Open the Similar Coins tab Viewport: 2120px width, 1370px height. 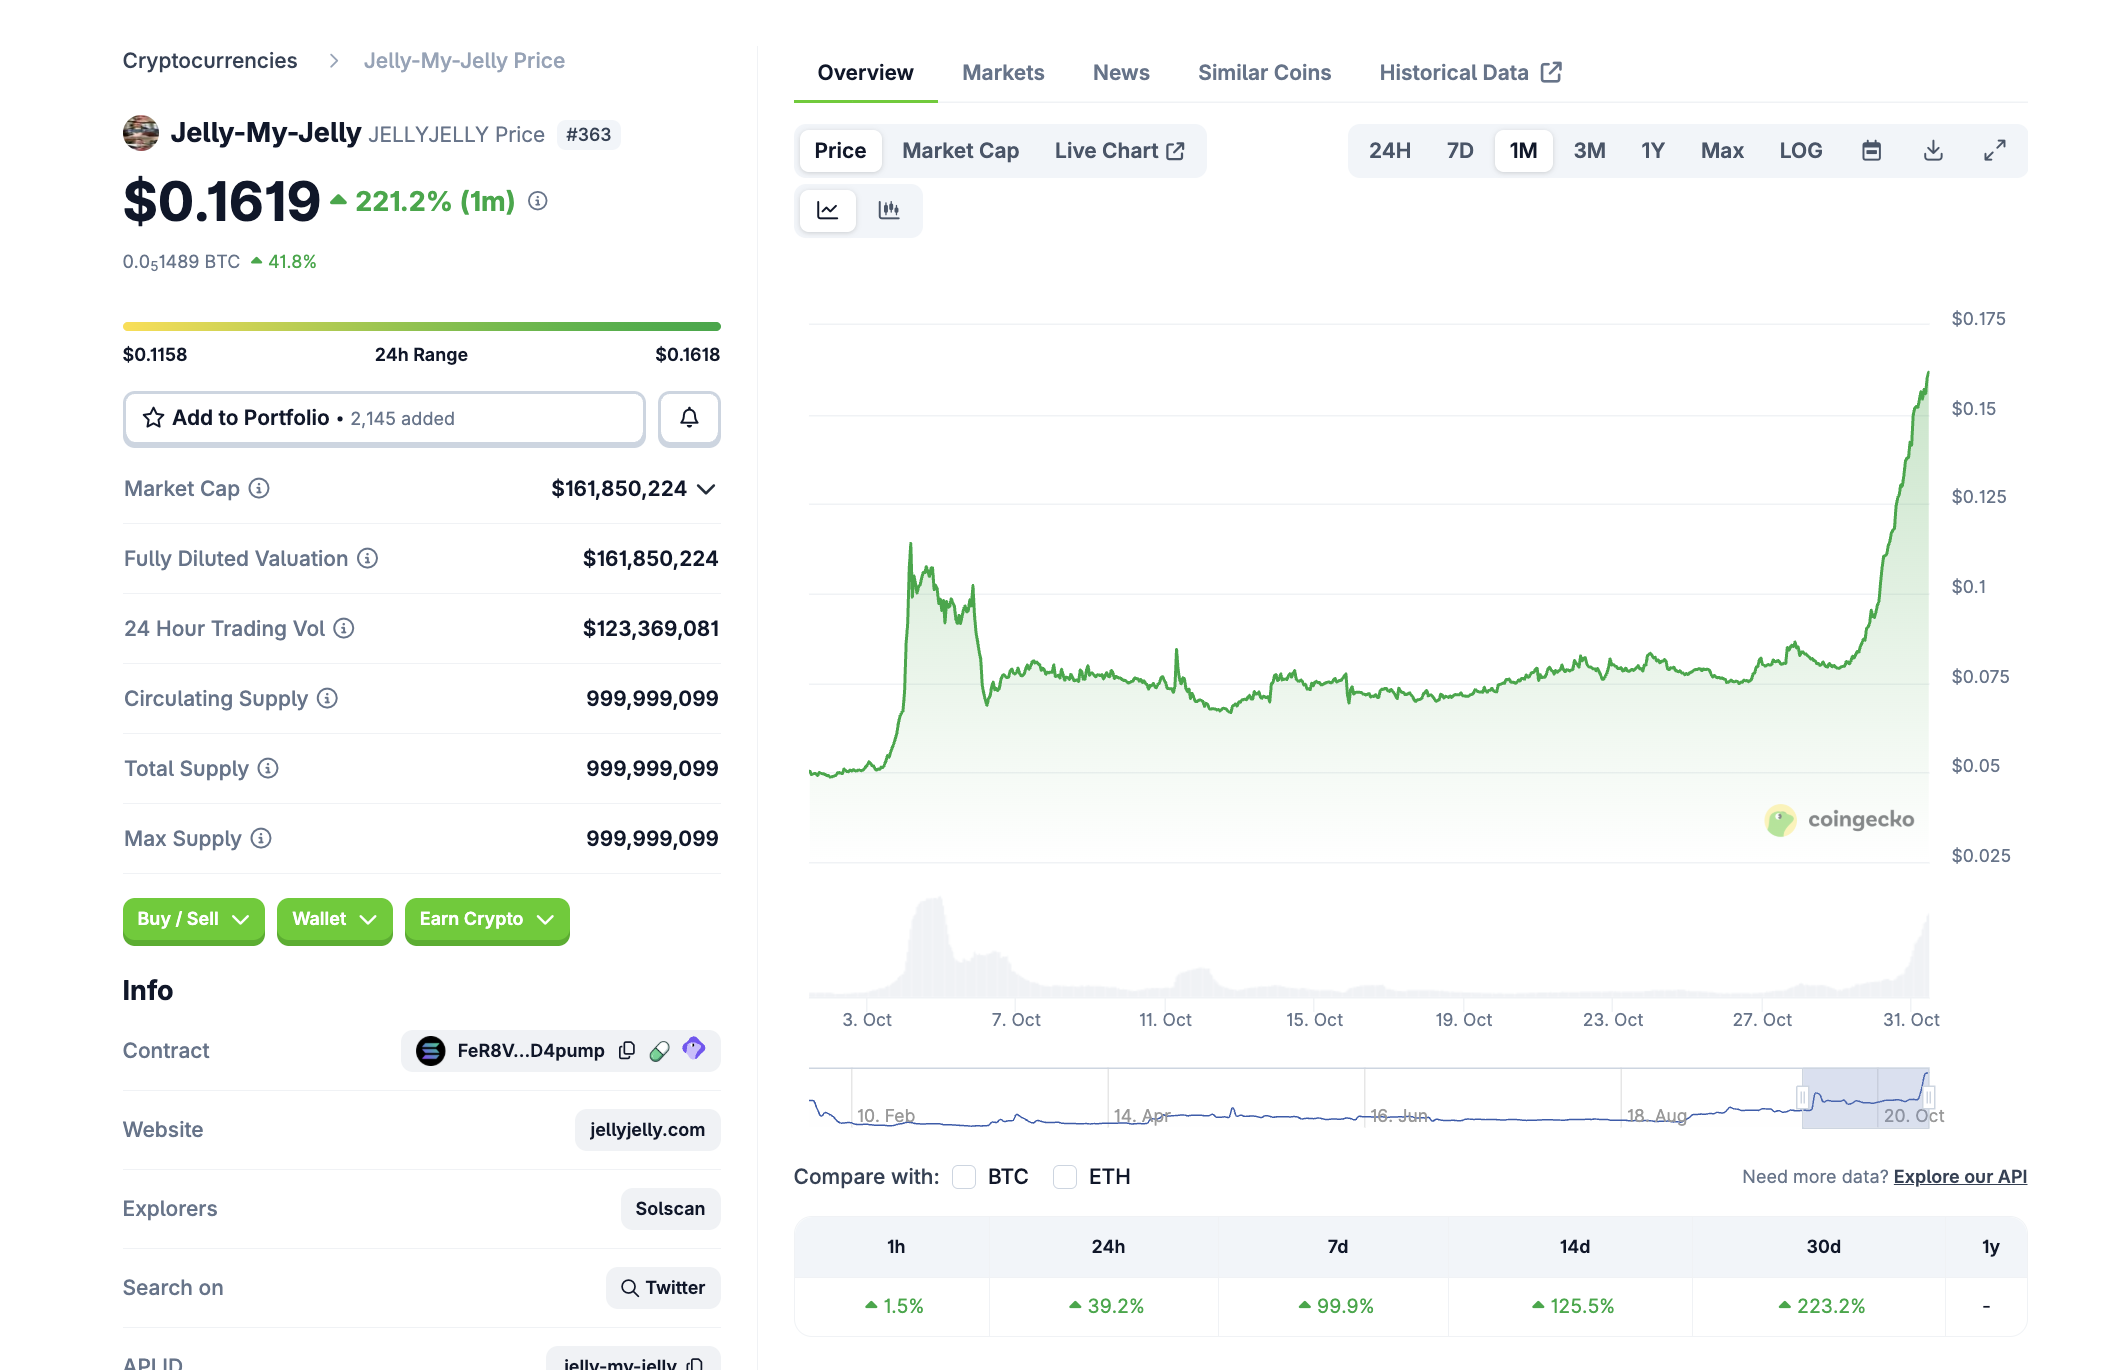[1264, 73]
